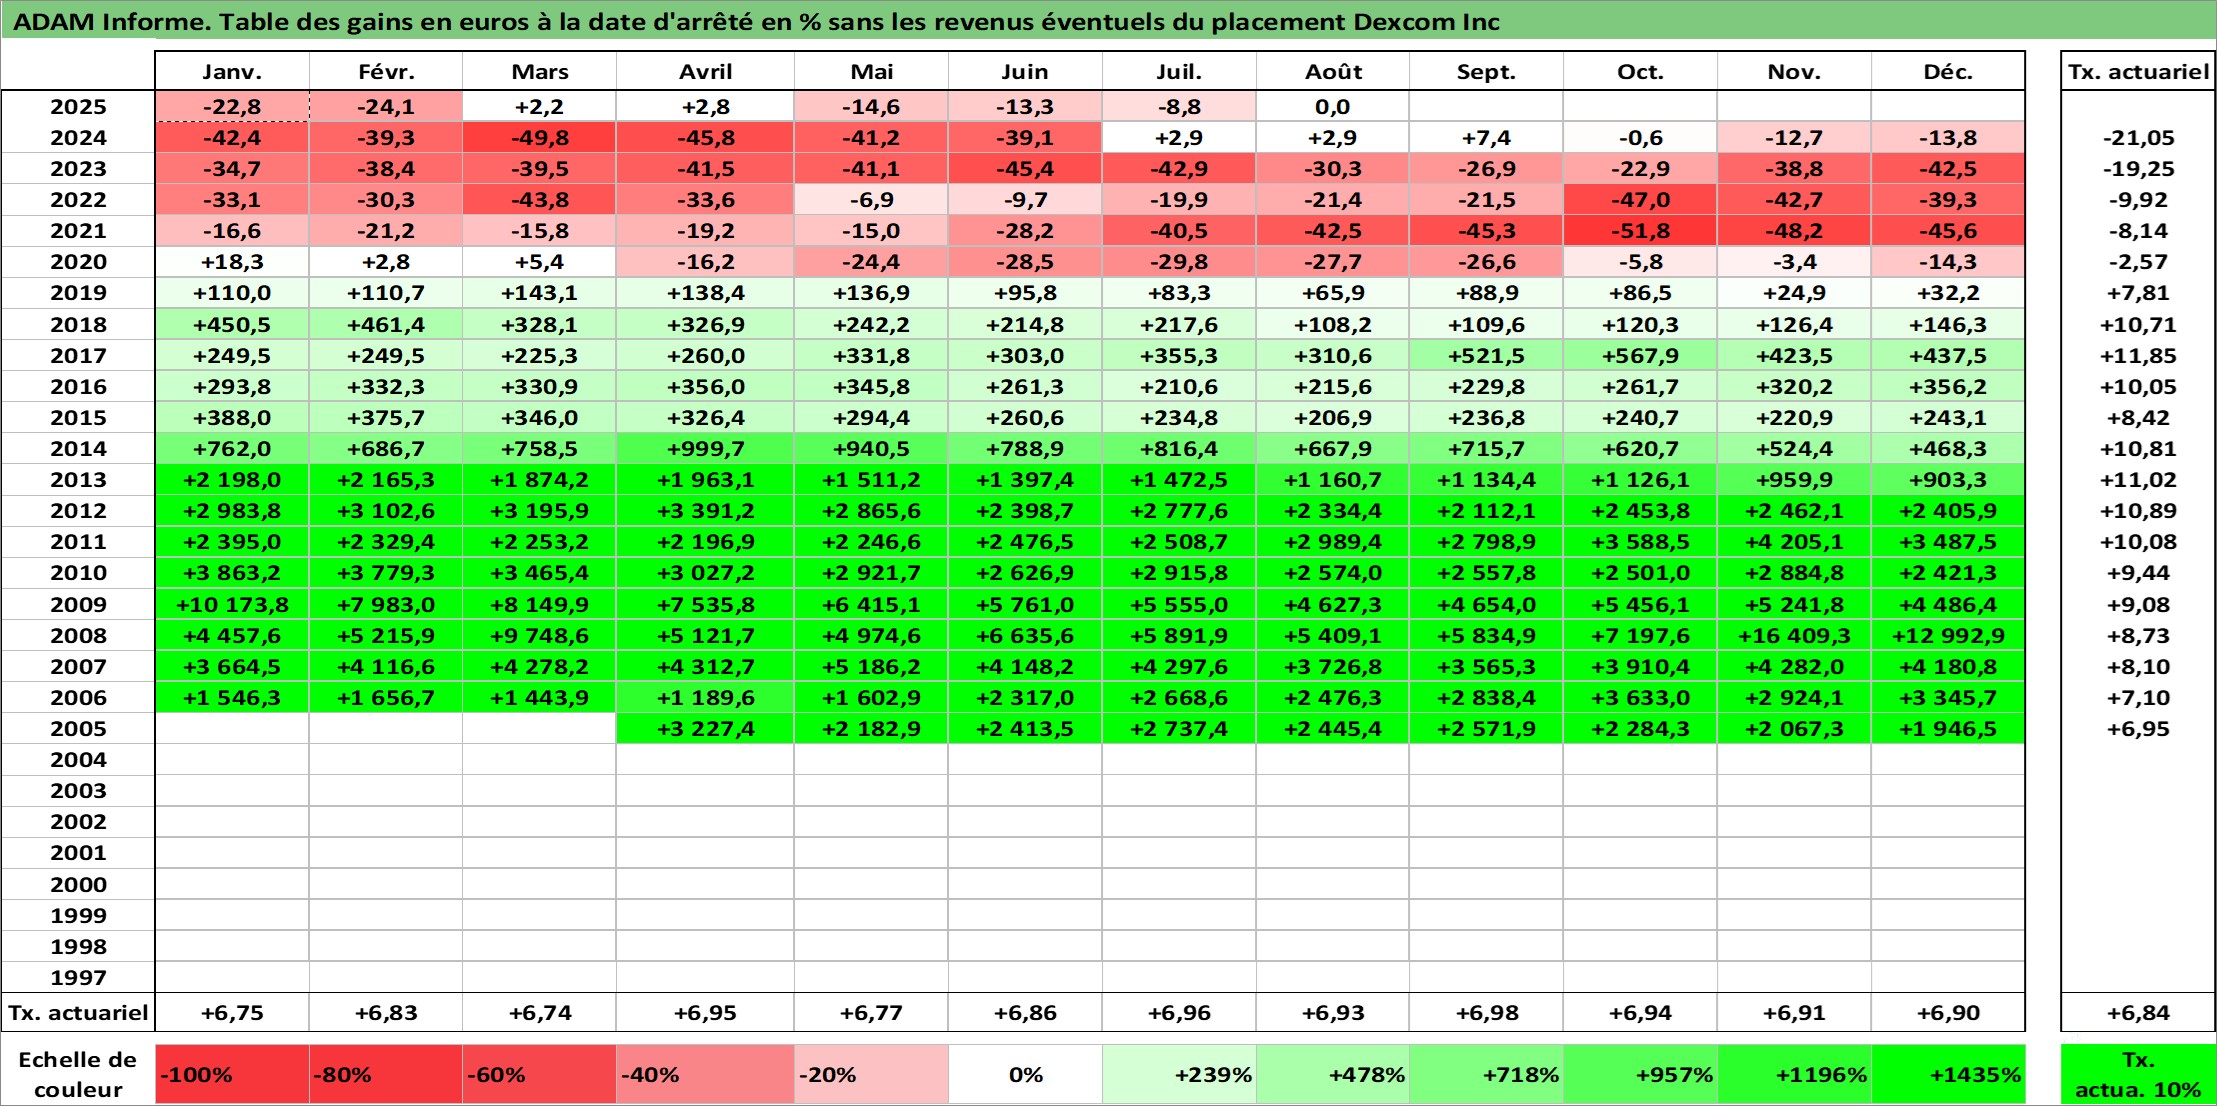Viewport: 2217px width, 1106px height.
Task: Select the 2019 row label
Action: [78, 293]
